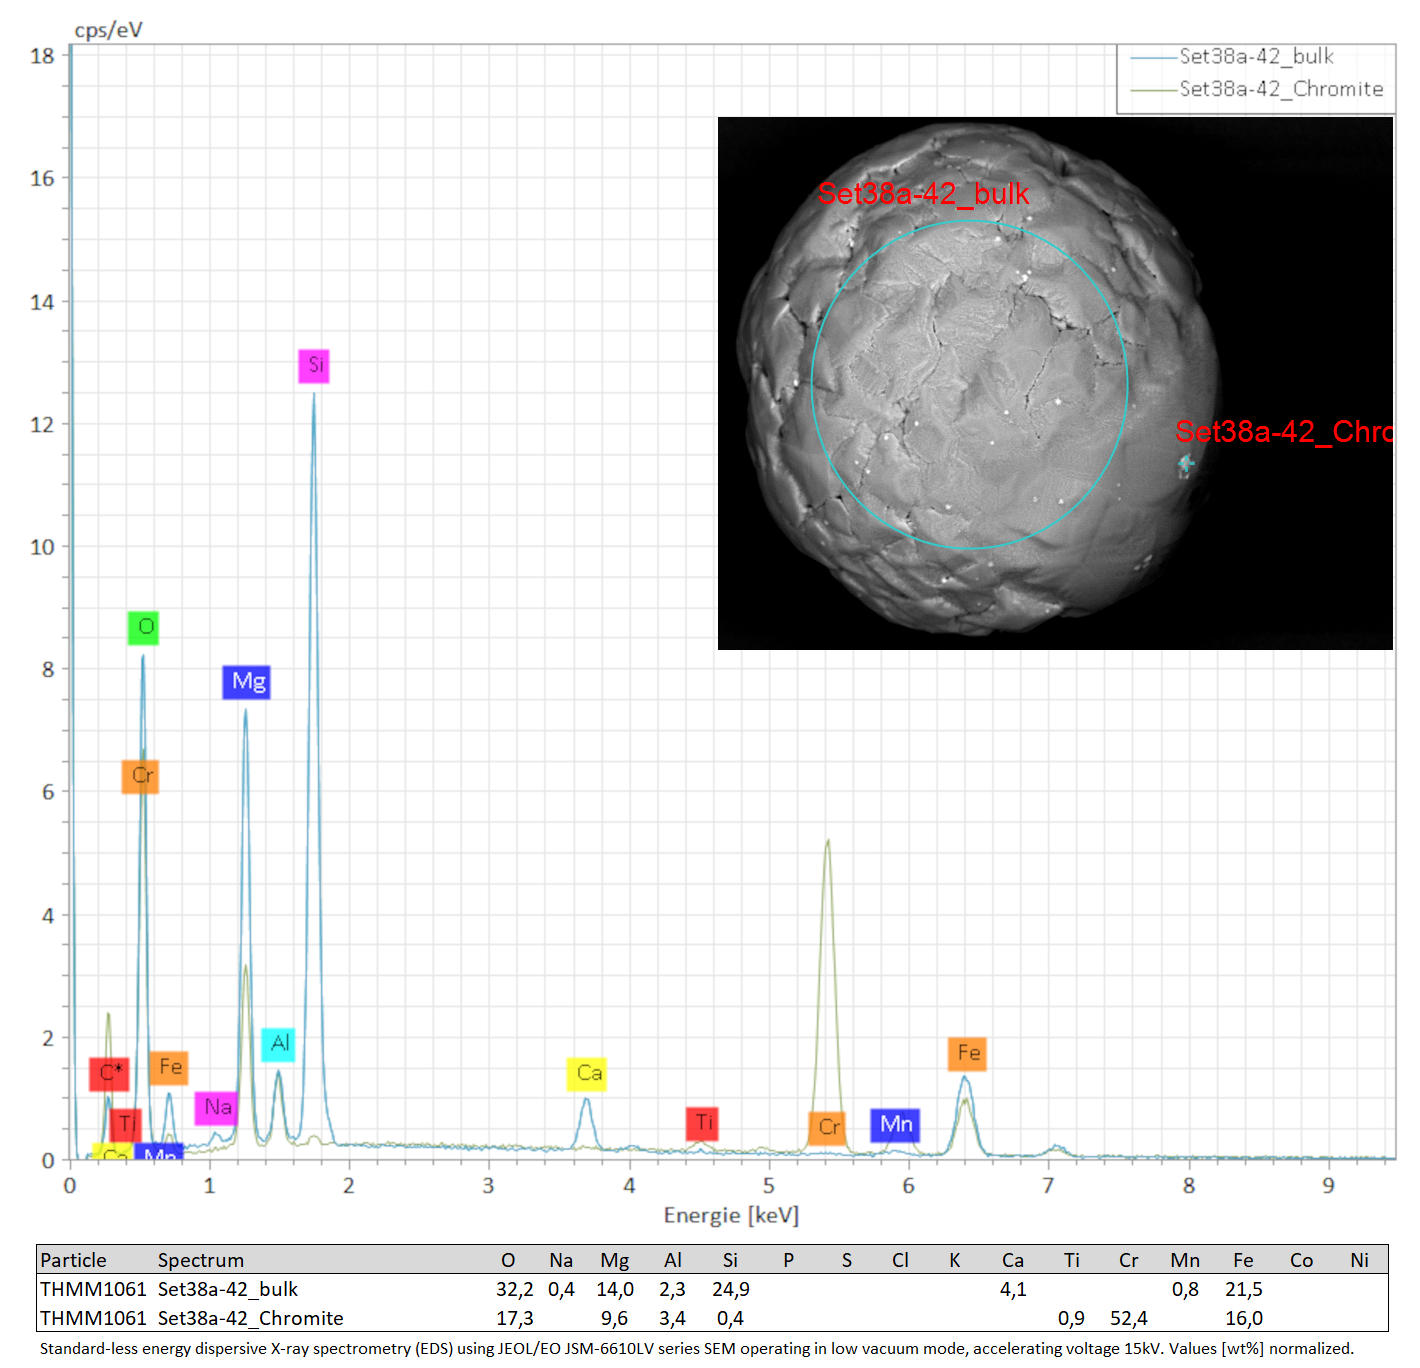Viewport: 1420px width, 1368px height.
Task: Click the orange Fe label near 6.4 keV
Action: [x=967, y=1054]
